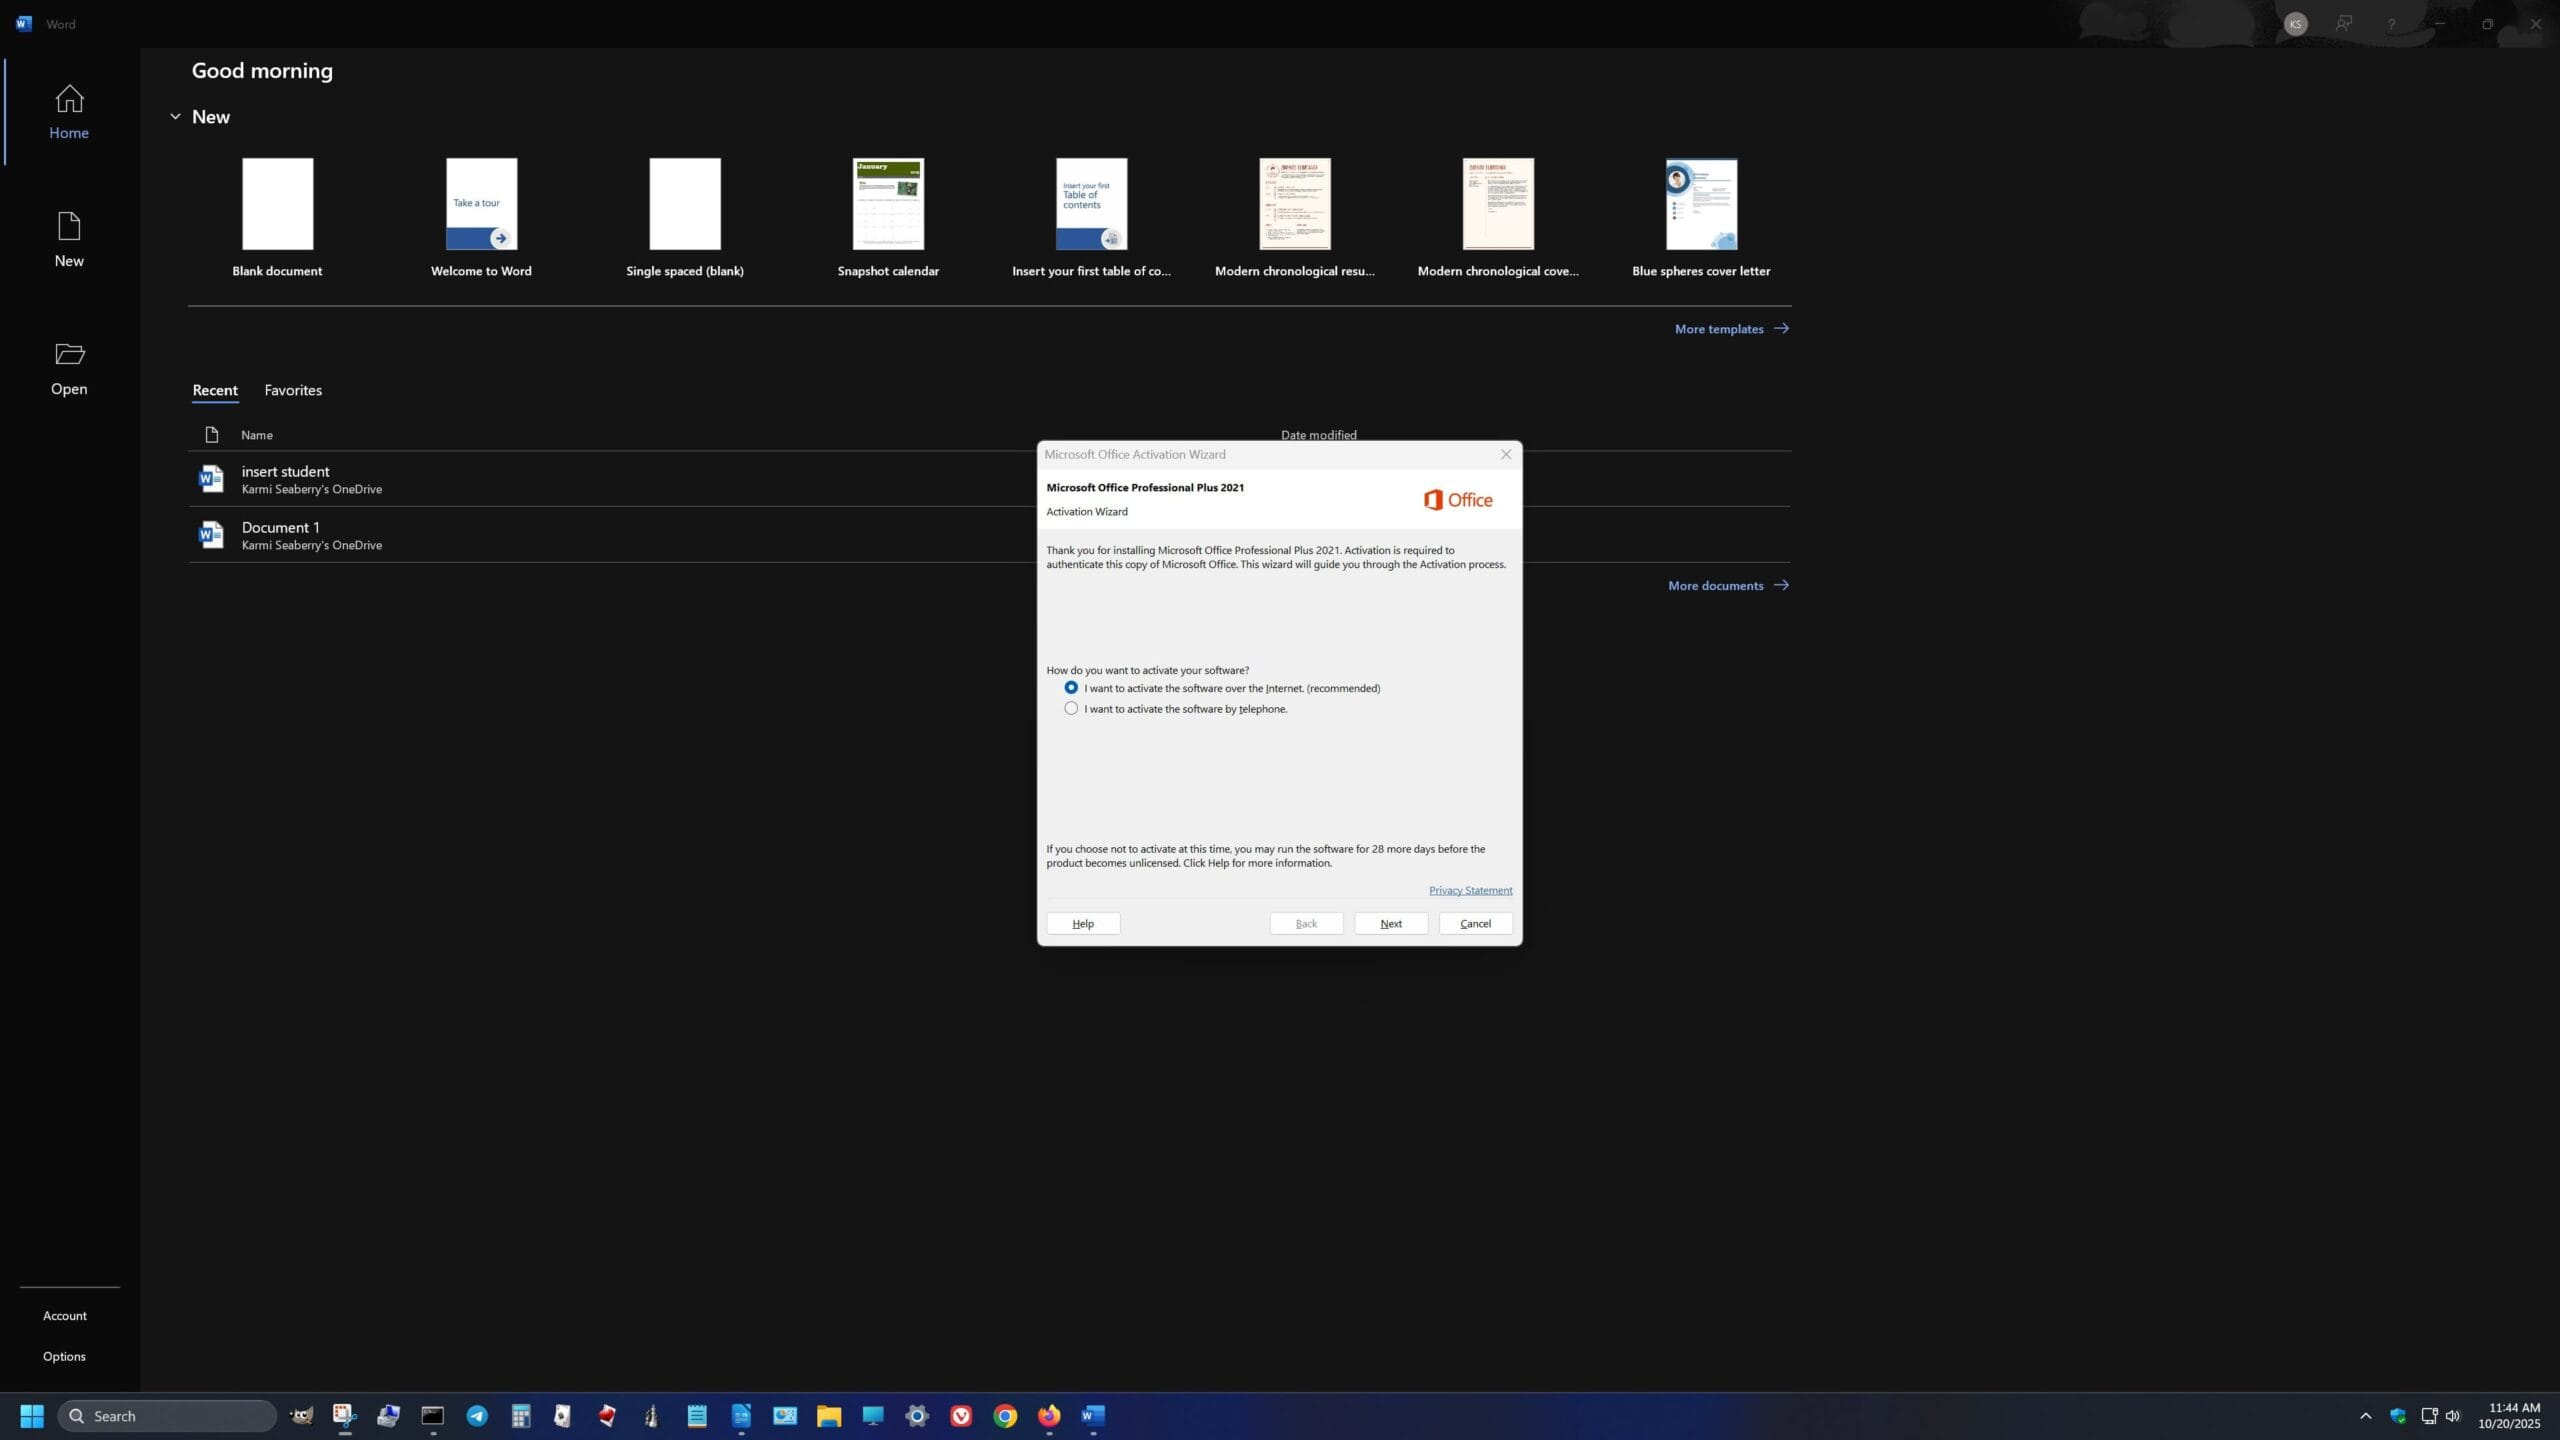Click the Home icon in sidebar
This screenshot has width=2560, height=1440.
69,99
